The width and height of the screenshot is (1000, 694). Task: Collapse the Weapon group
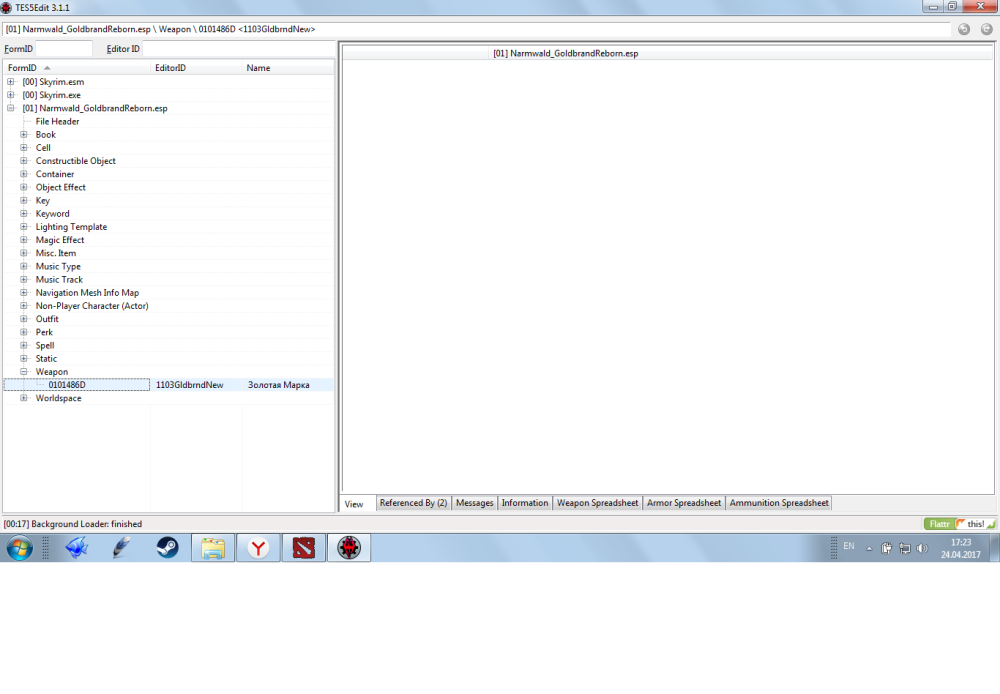coord(24,371)
